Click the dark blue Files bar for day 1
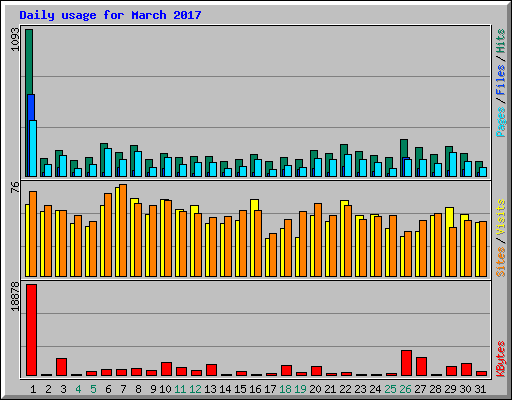The height and width of the screenshot is (400, 512). pos(31,107)
